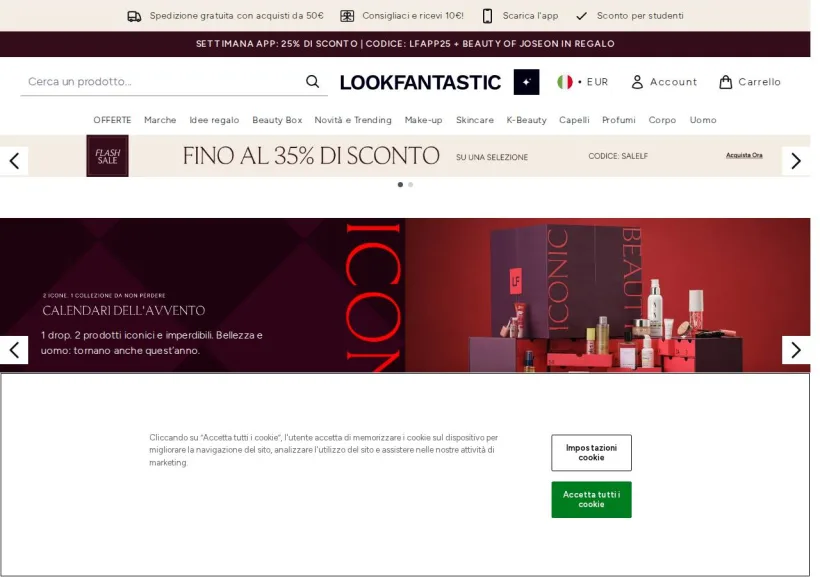Show previous hero banner slide
The width and height of the screenshot is (820, 577).
[x=14, y=350]
